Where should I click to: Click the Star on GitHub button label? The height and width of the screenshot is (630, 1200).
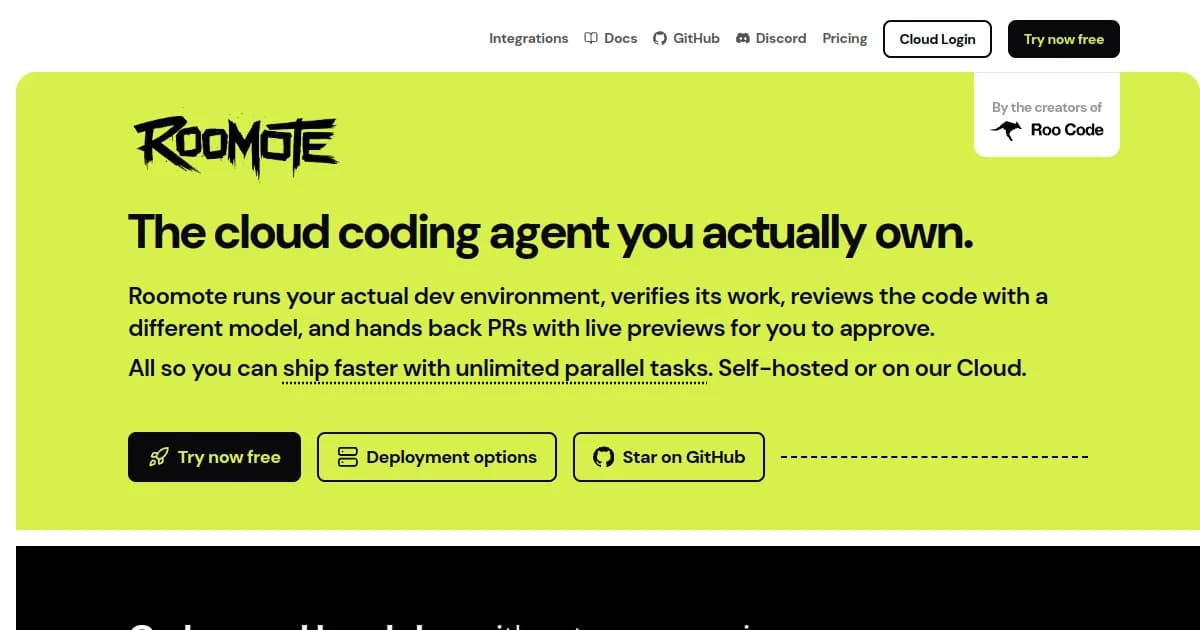point(684,457)
